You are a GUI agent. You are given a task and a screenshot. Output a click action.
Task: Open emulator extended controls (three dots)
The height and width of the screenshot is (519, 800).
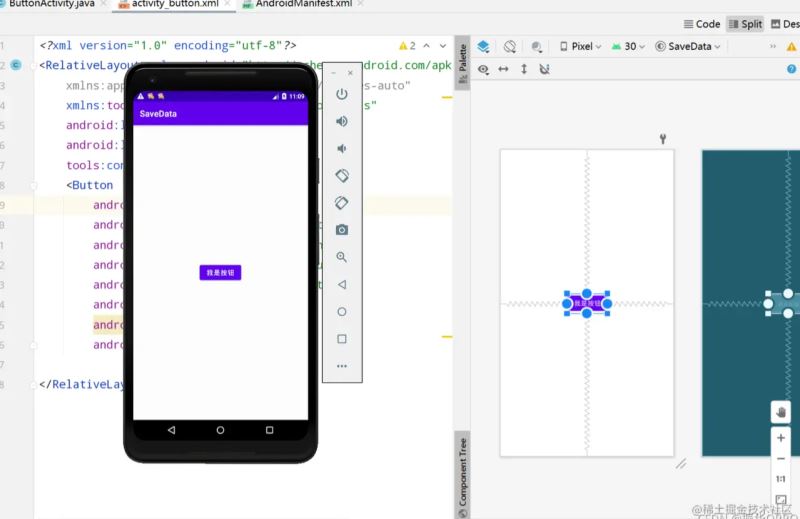[x=342, y=366]
